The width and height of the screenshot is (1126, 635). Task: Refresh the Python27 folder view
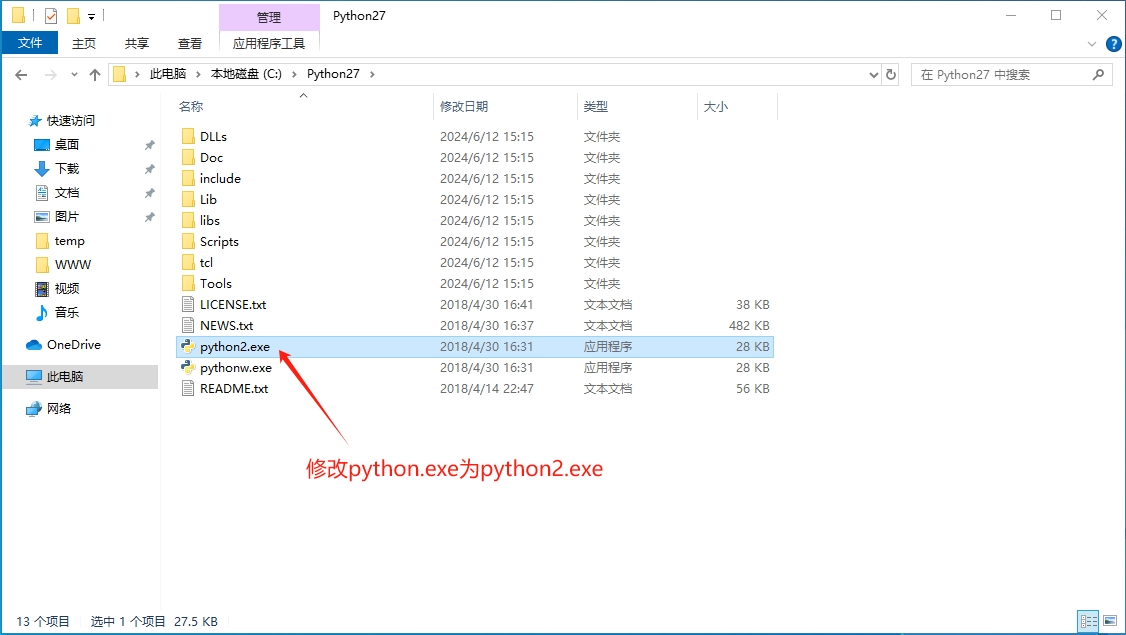891,75
